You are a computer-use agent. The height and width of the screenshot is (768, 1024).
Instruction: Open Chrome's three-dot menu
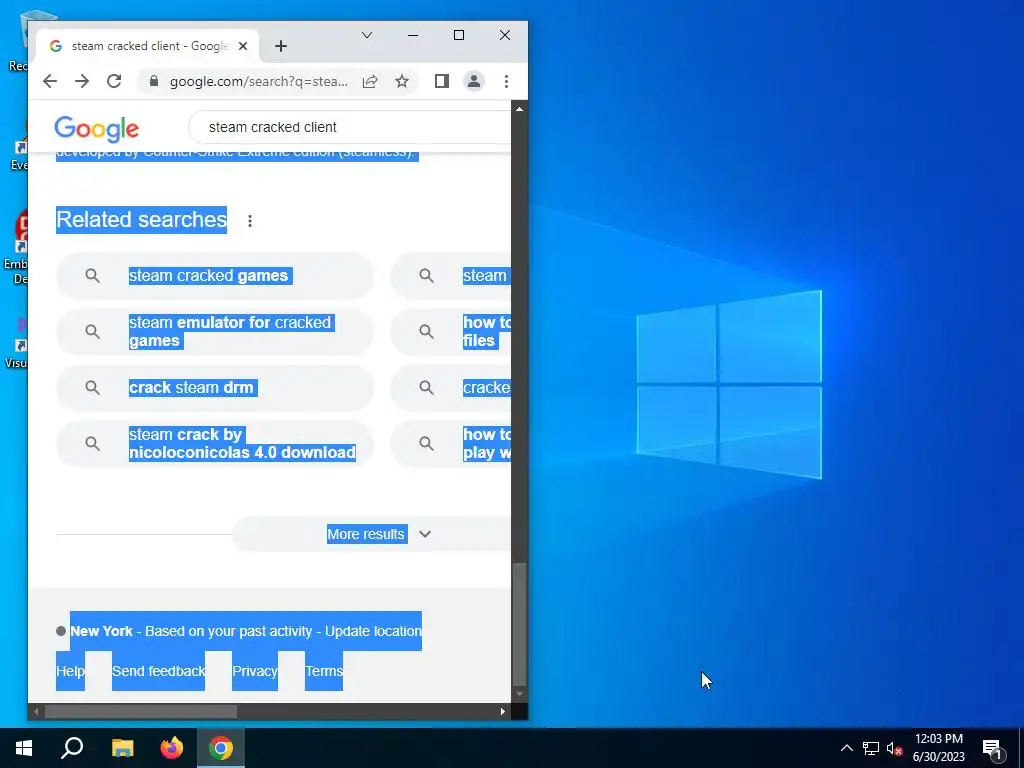506,81
